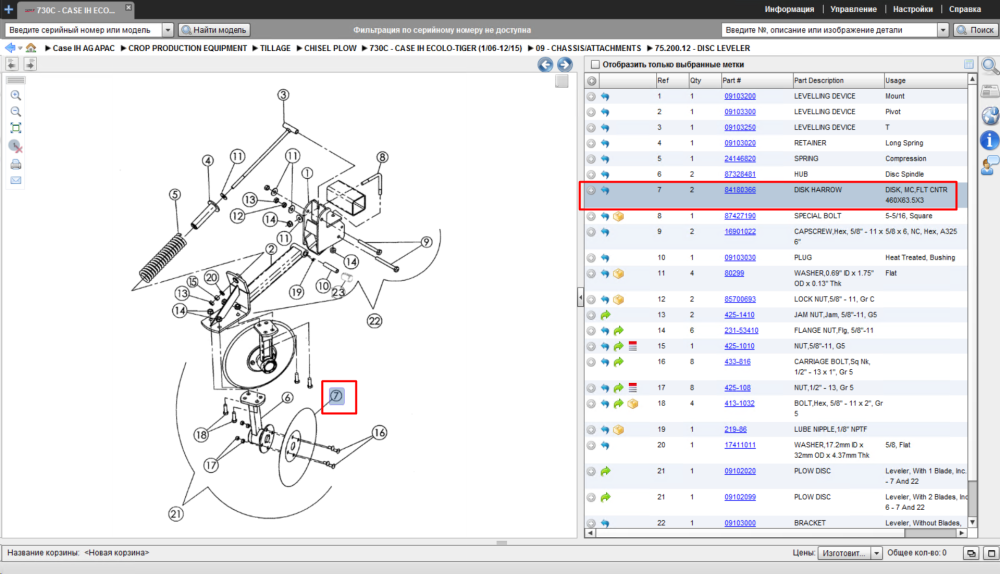Open price type 'Изготовит...' dropdown
1000x574 pixels.
click(x=876, y=553)
